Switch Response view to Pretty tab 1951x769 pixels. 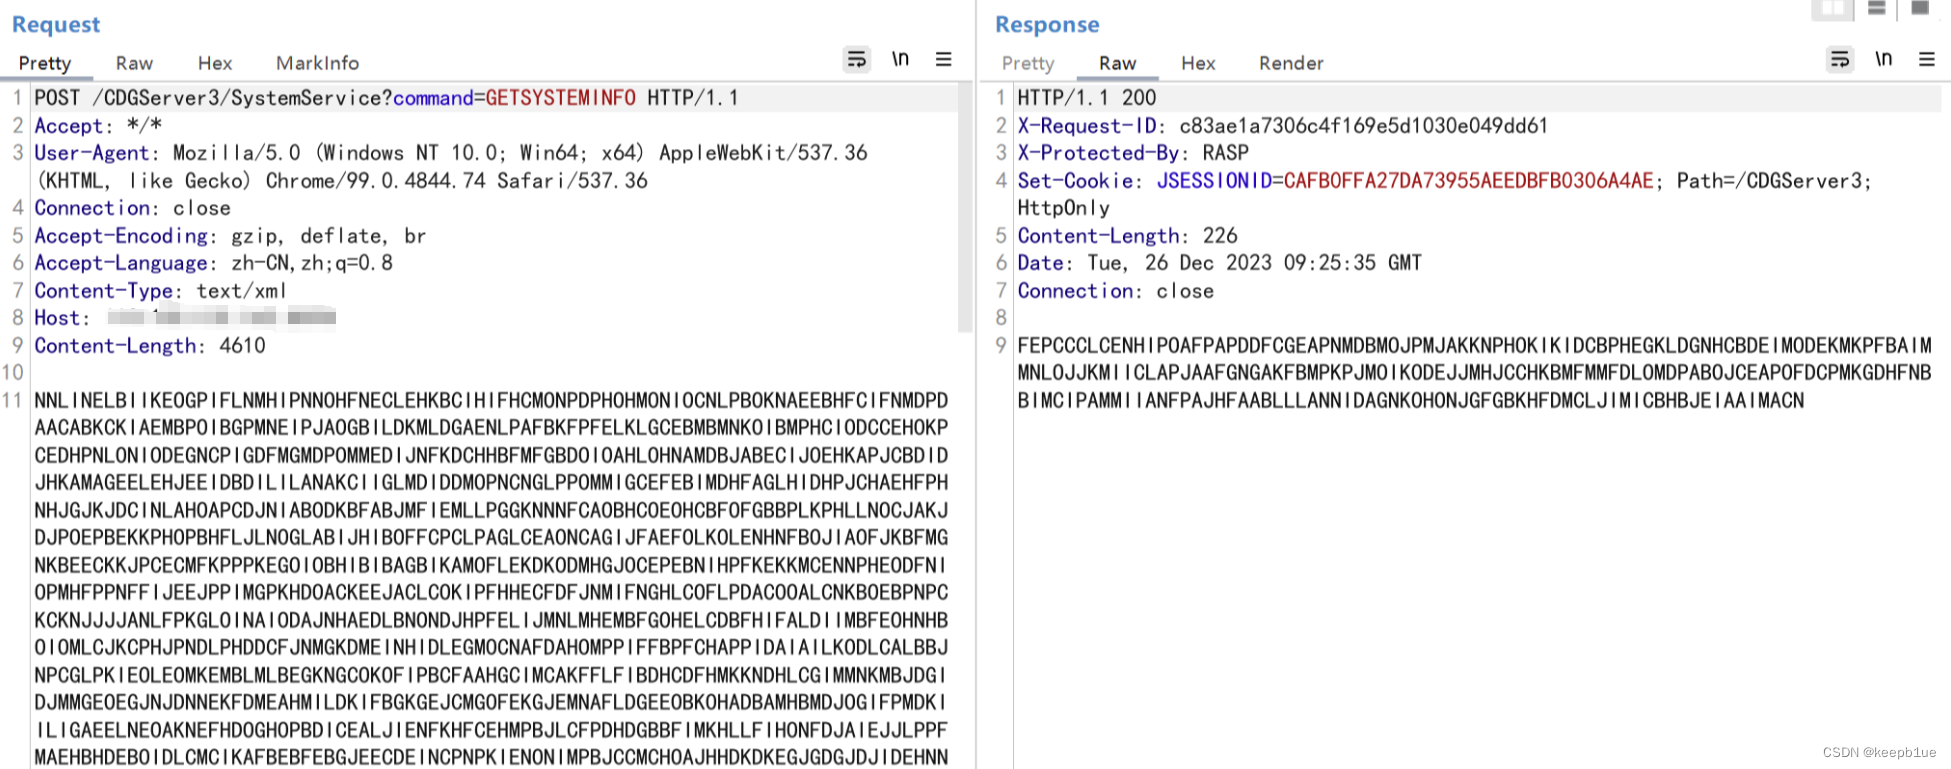point(1028,63)
